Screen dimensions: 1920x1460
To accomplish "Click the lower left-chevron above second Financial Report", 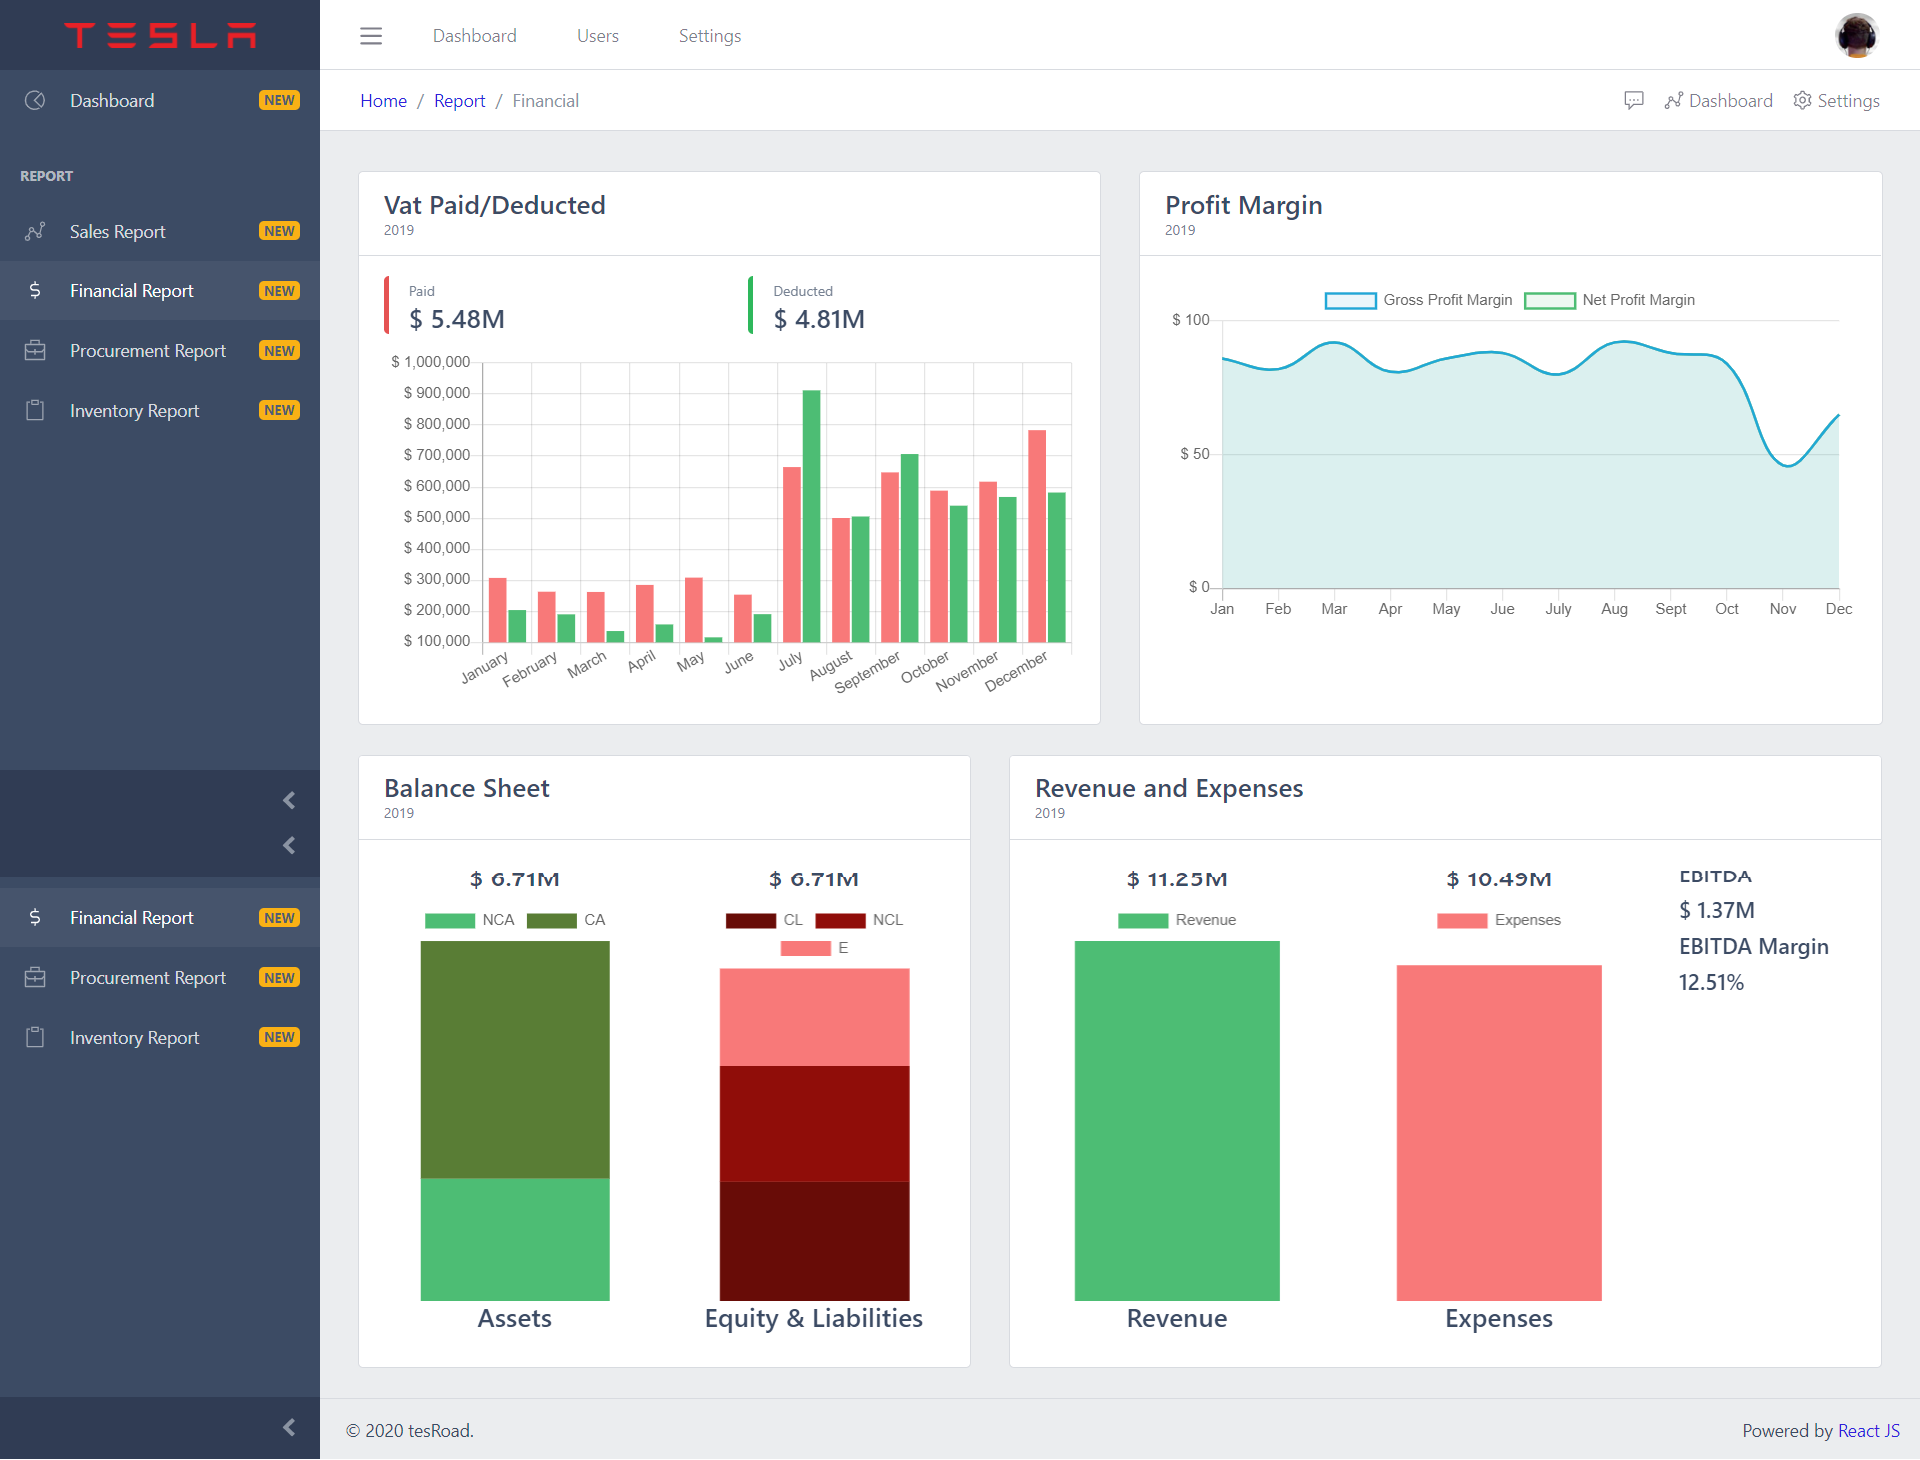I will coord(289,845).
